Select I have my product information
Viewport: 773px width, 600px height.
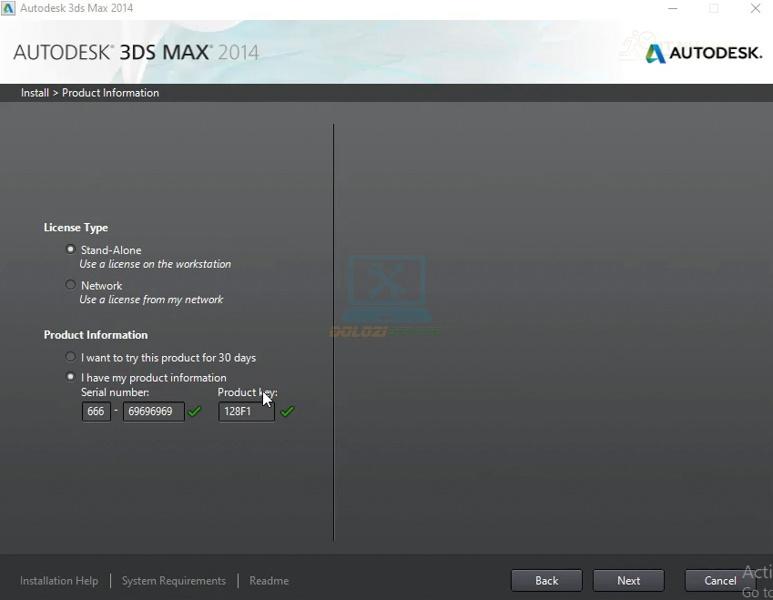point(70,377)
